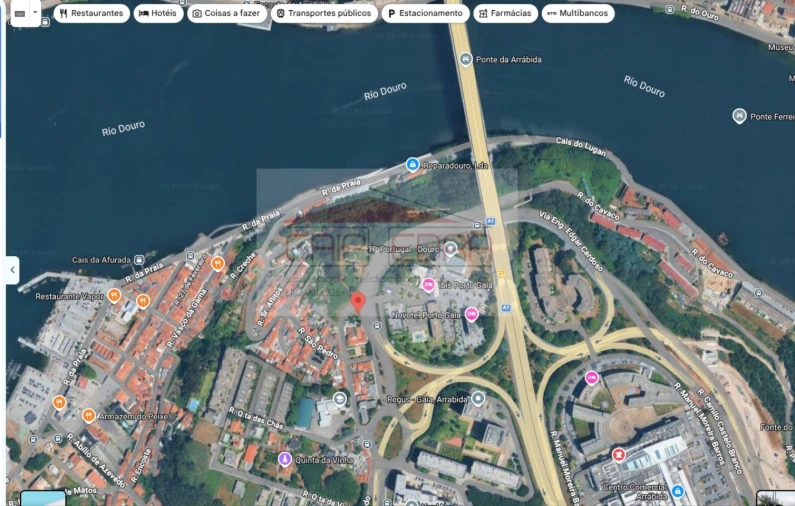Open the map layers thumbnail
The image size is (795, 506).
(x=43, y=498)
